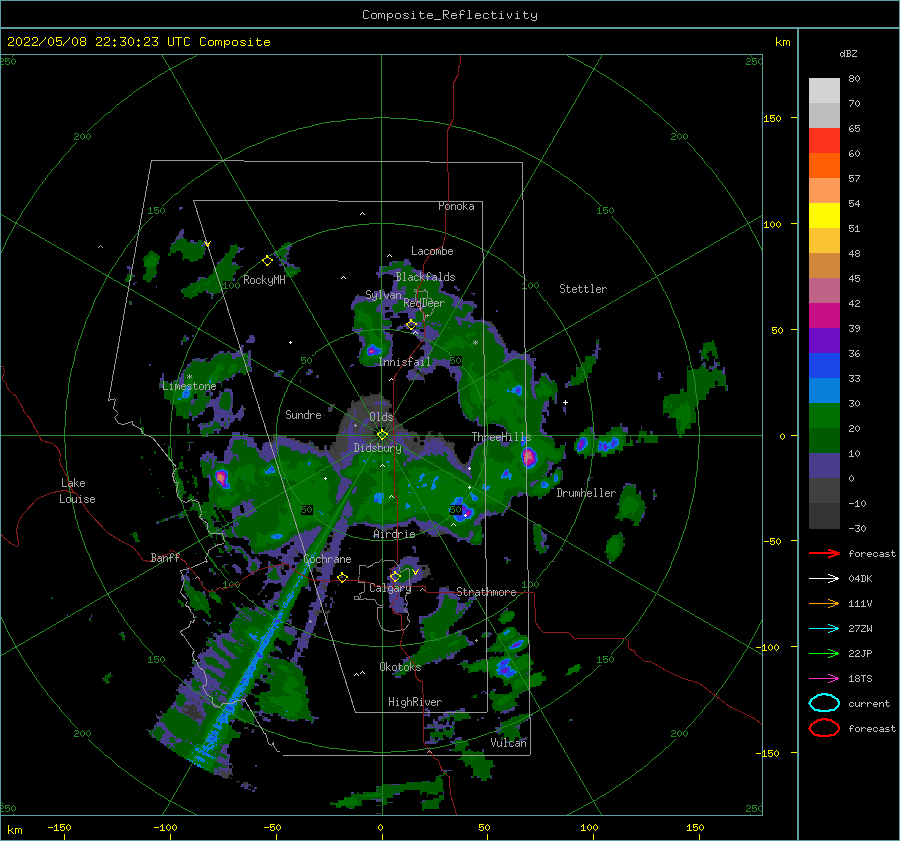Click the Drumheller label

586,493
